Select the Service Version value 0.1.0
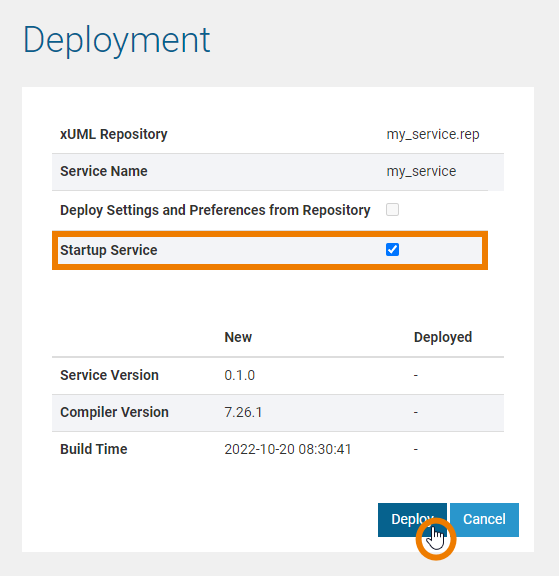 [x=239, y=375]
